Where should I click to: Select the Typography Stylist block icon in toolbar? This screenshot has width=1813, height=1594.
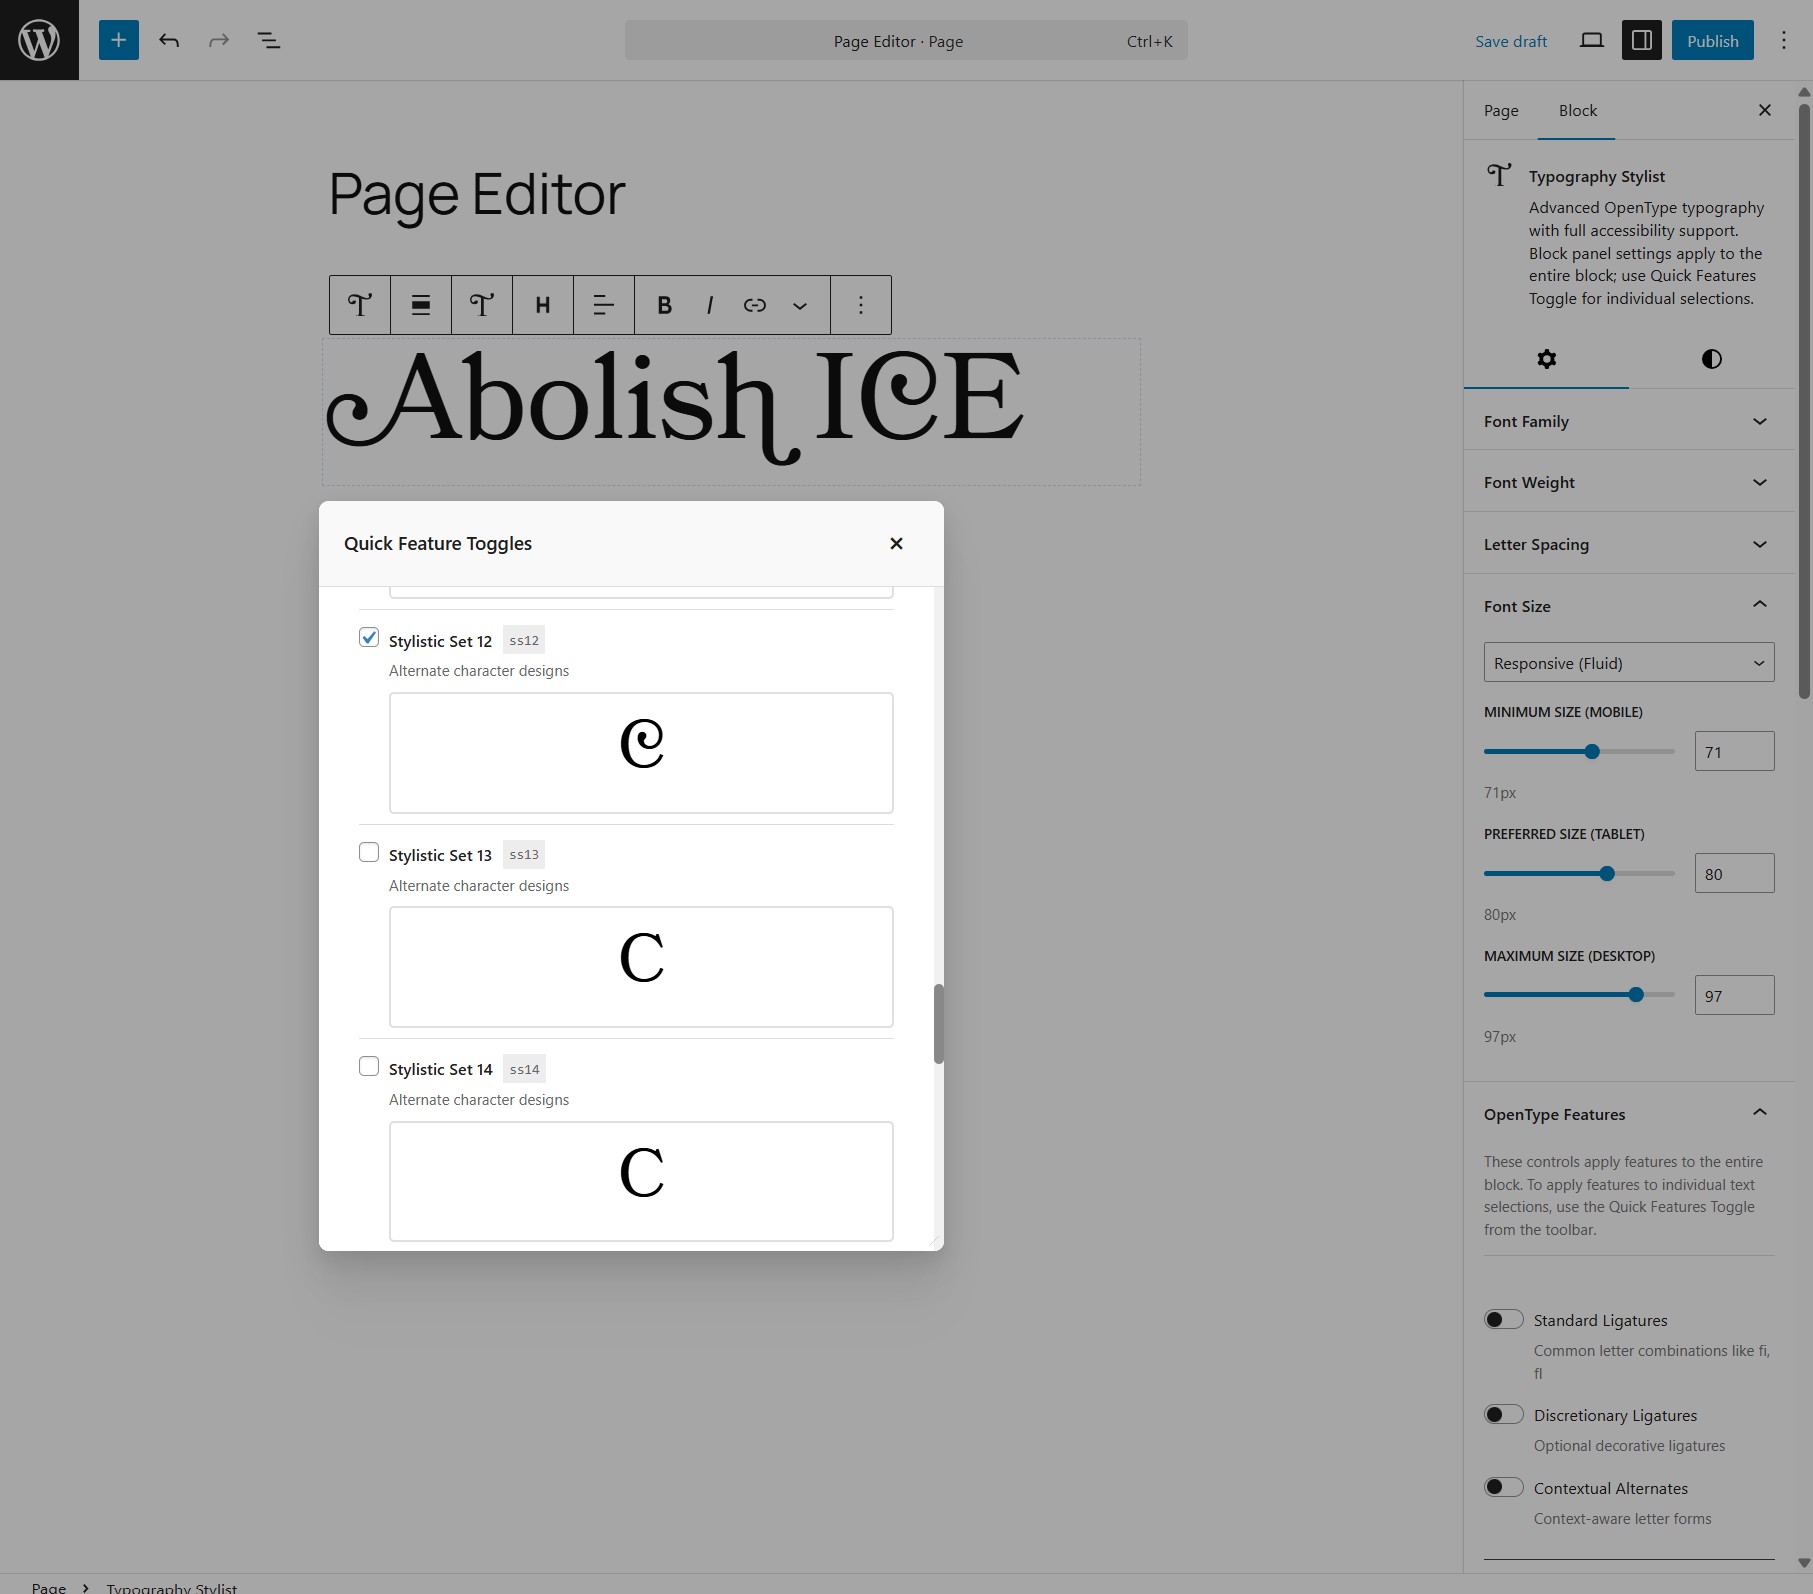coord(359,305)
